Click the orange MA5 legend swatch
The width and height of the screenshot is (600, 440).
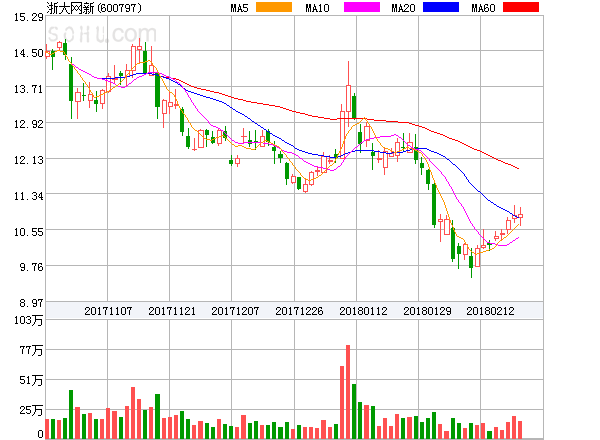pyautogui.click(x=274, y=8)
